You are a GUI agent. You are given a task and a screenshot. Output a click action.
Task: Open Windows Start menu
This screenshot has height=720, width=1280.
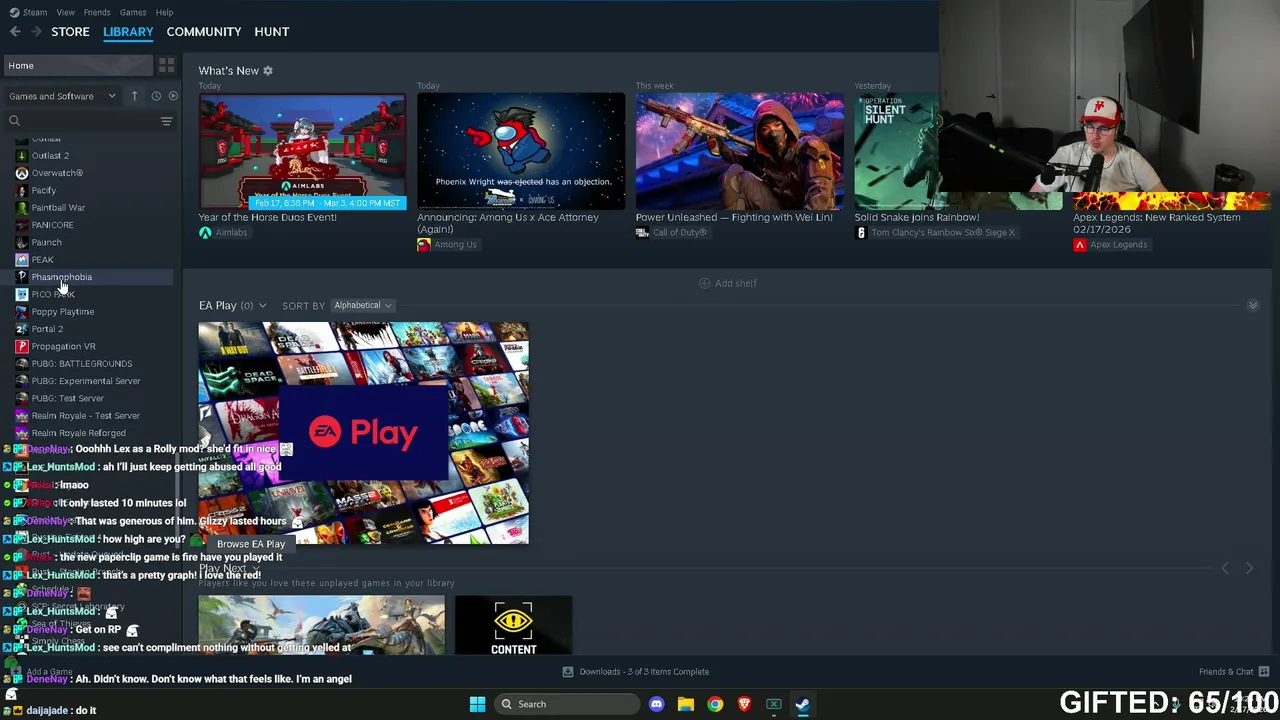477,704
